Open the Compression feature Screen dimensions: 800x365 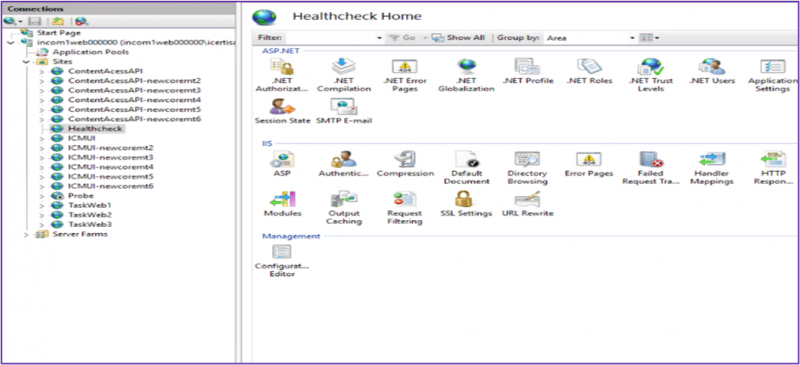[405, 164]
